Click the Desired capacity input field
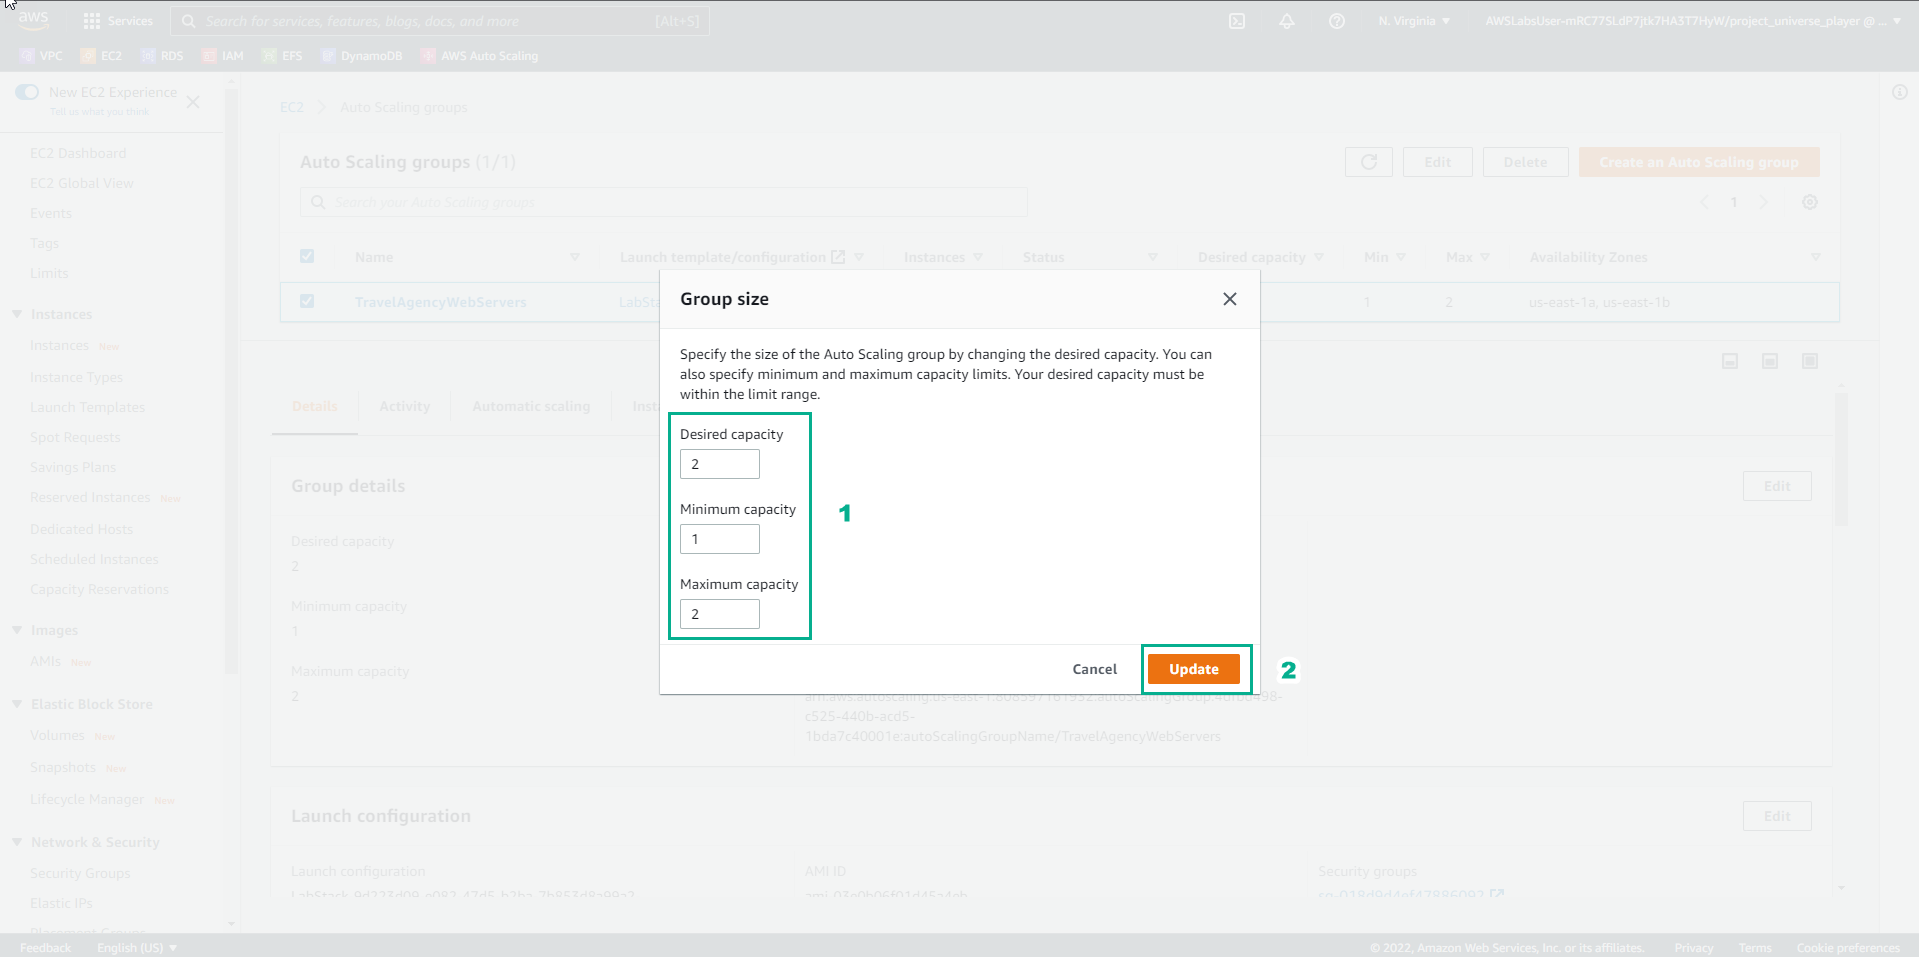This screenshot has height=957, width=1919. pos(720,464)
